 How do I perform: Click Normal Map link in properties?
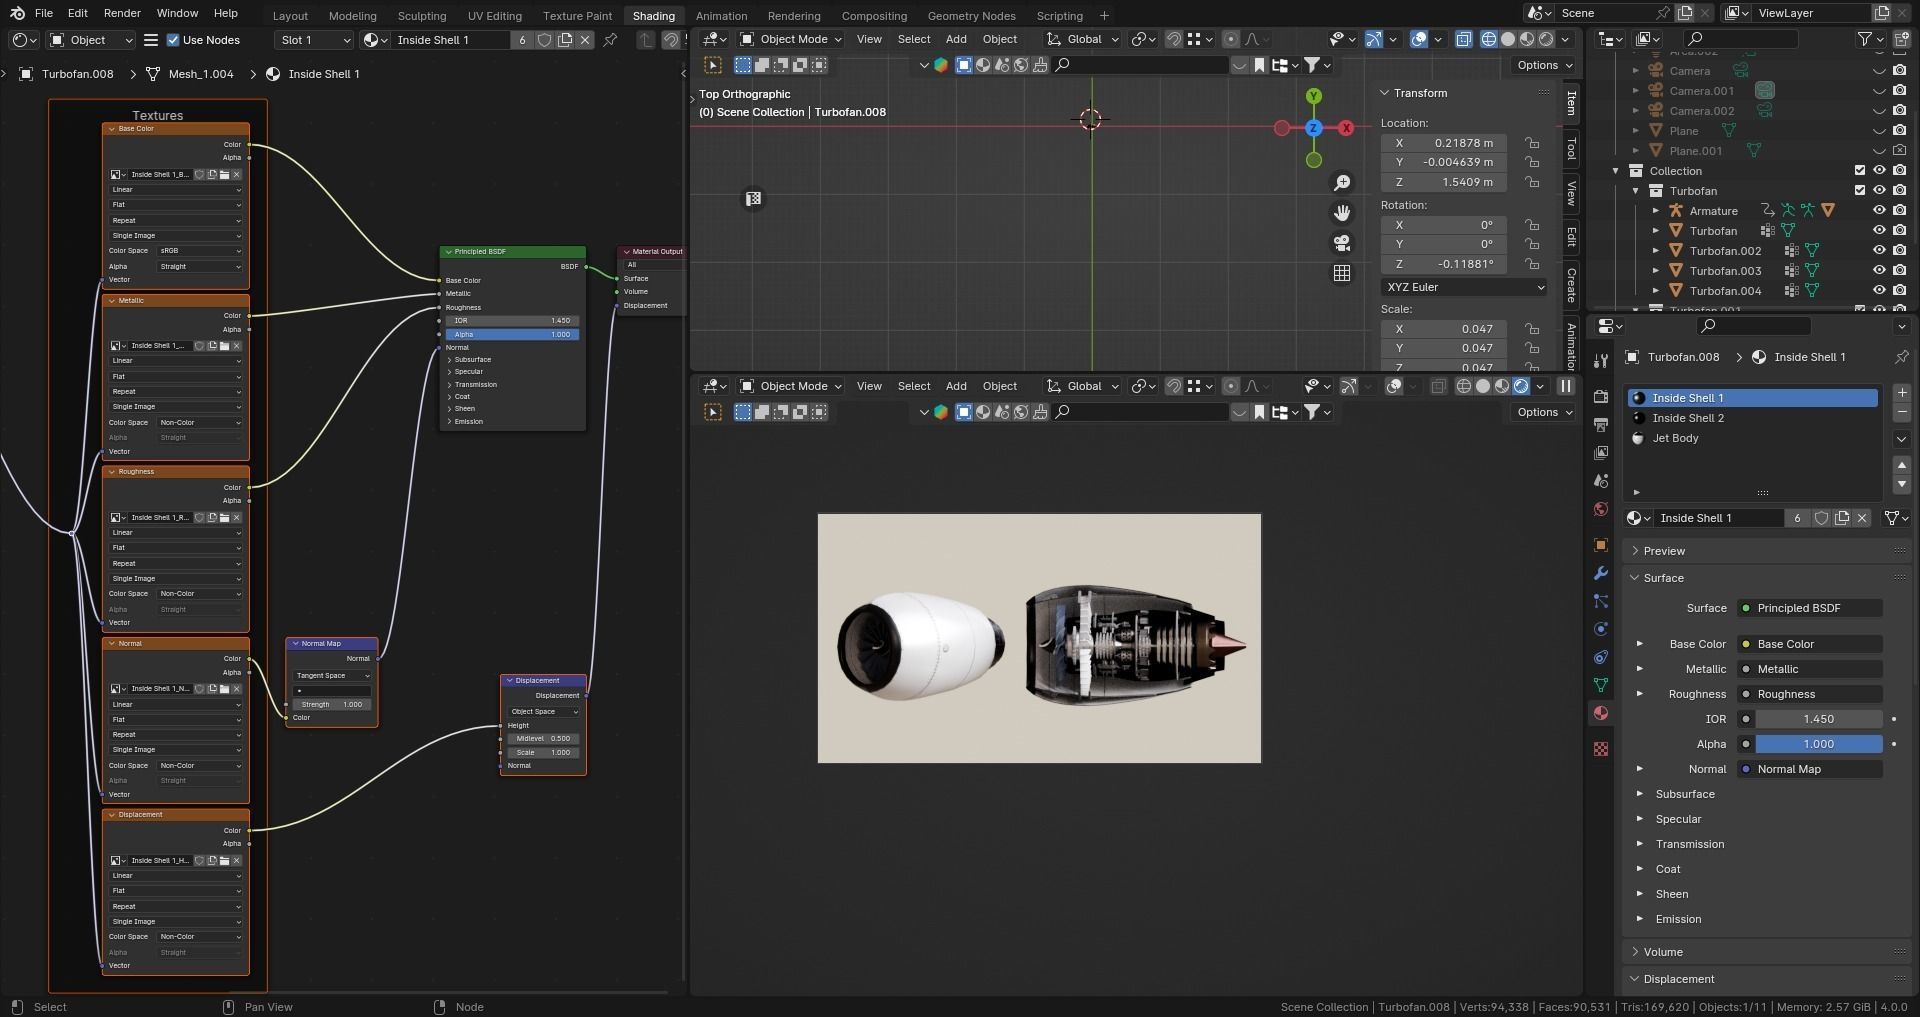1810,769
